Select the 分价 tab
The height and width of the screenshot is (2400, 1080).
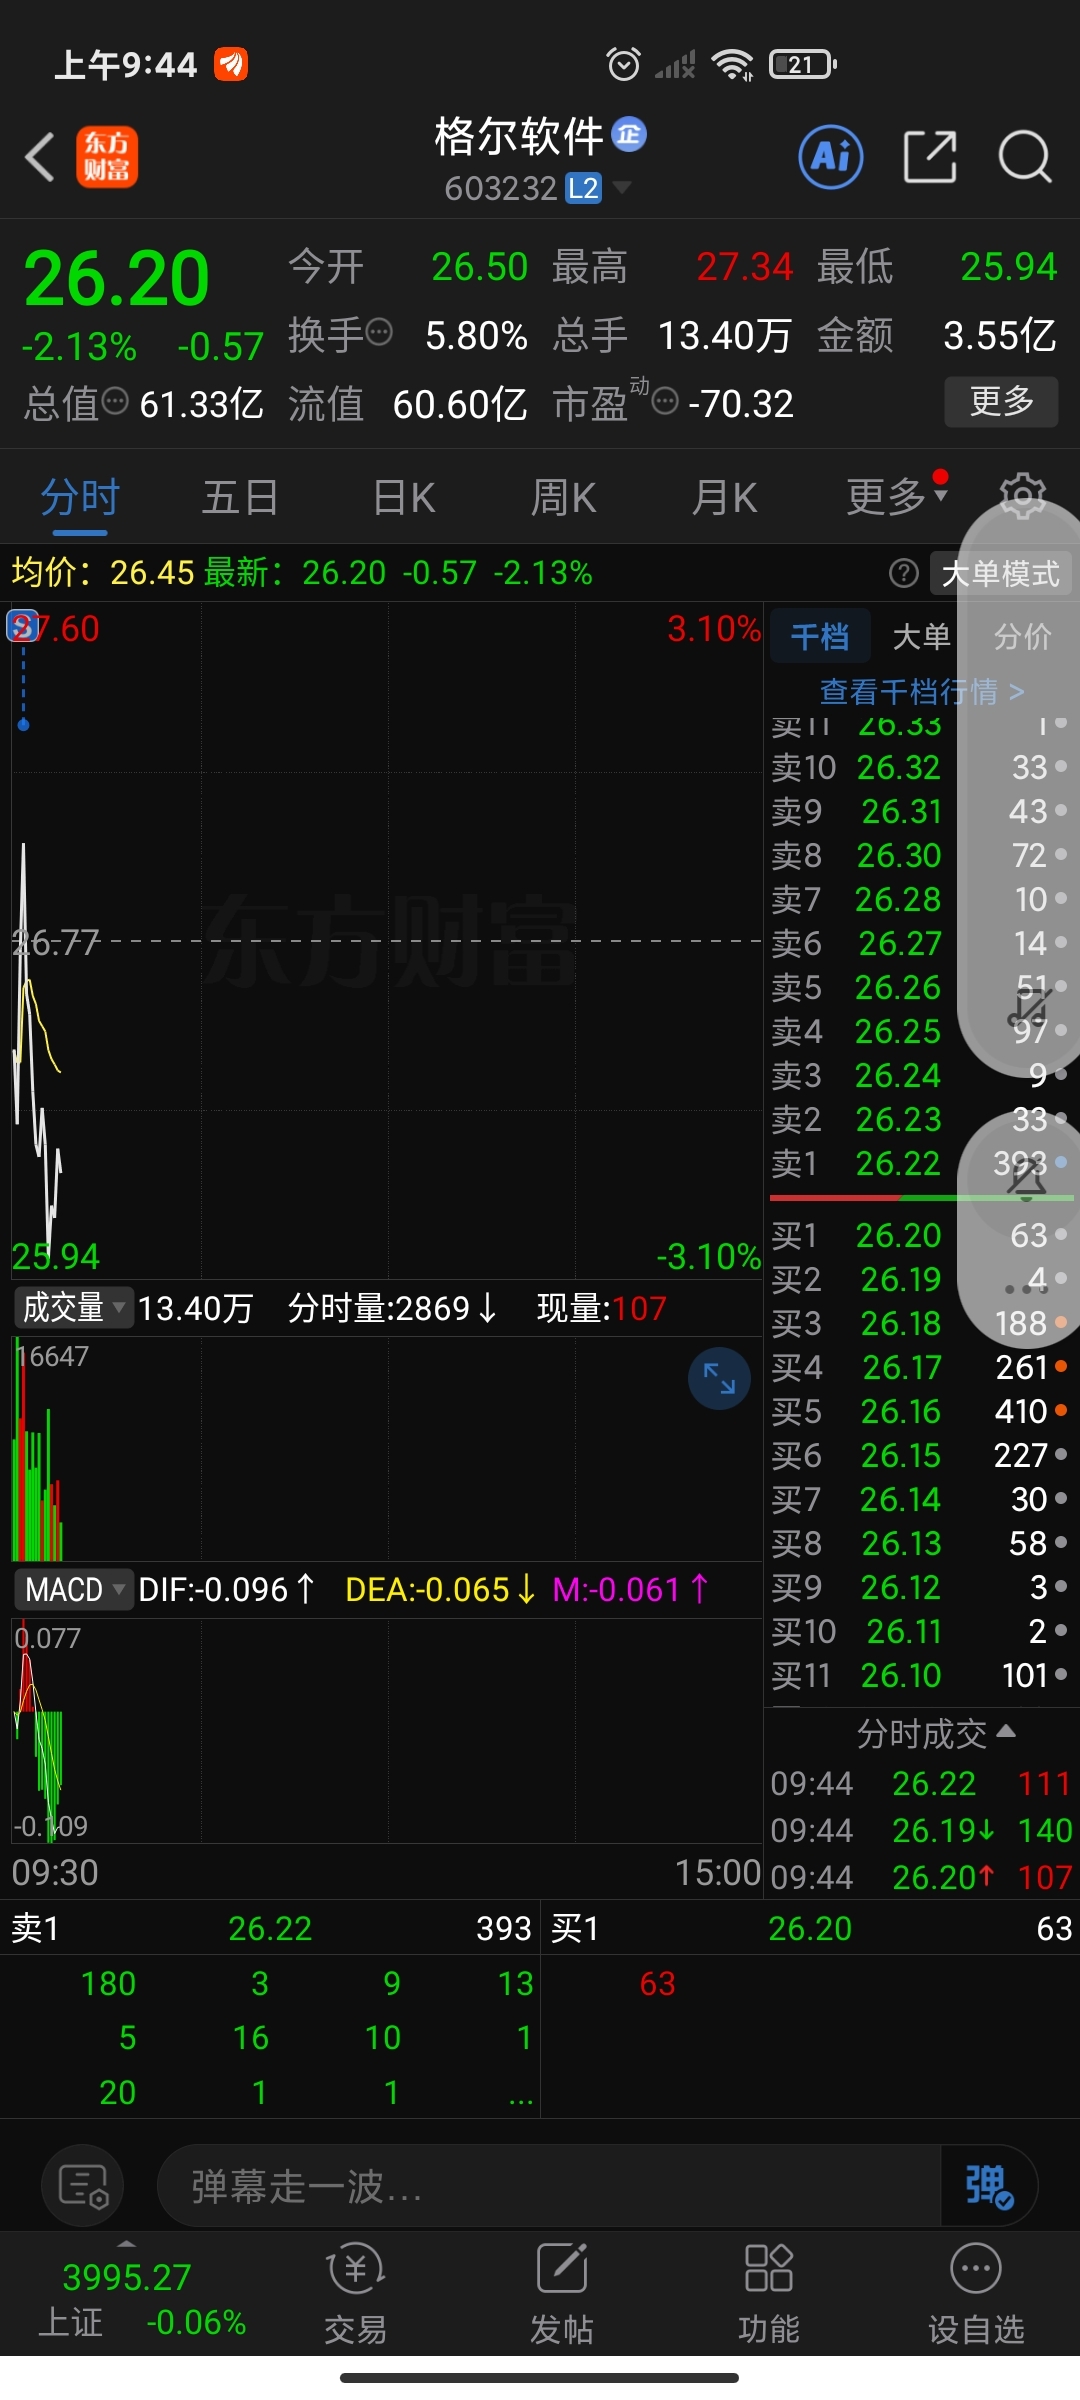coord(1022,636)
